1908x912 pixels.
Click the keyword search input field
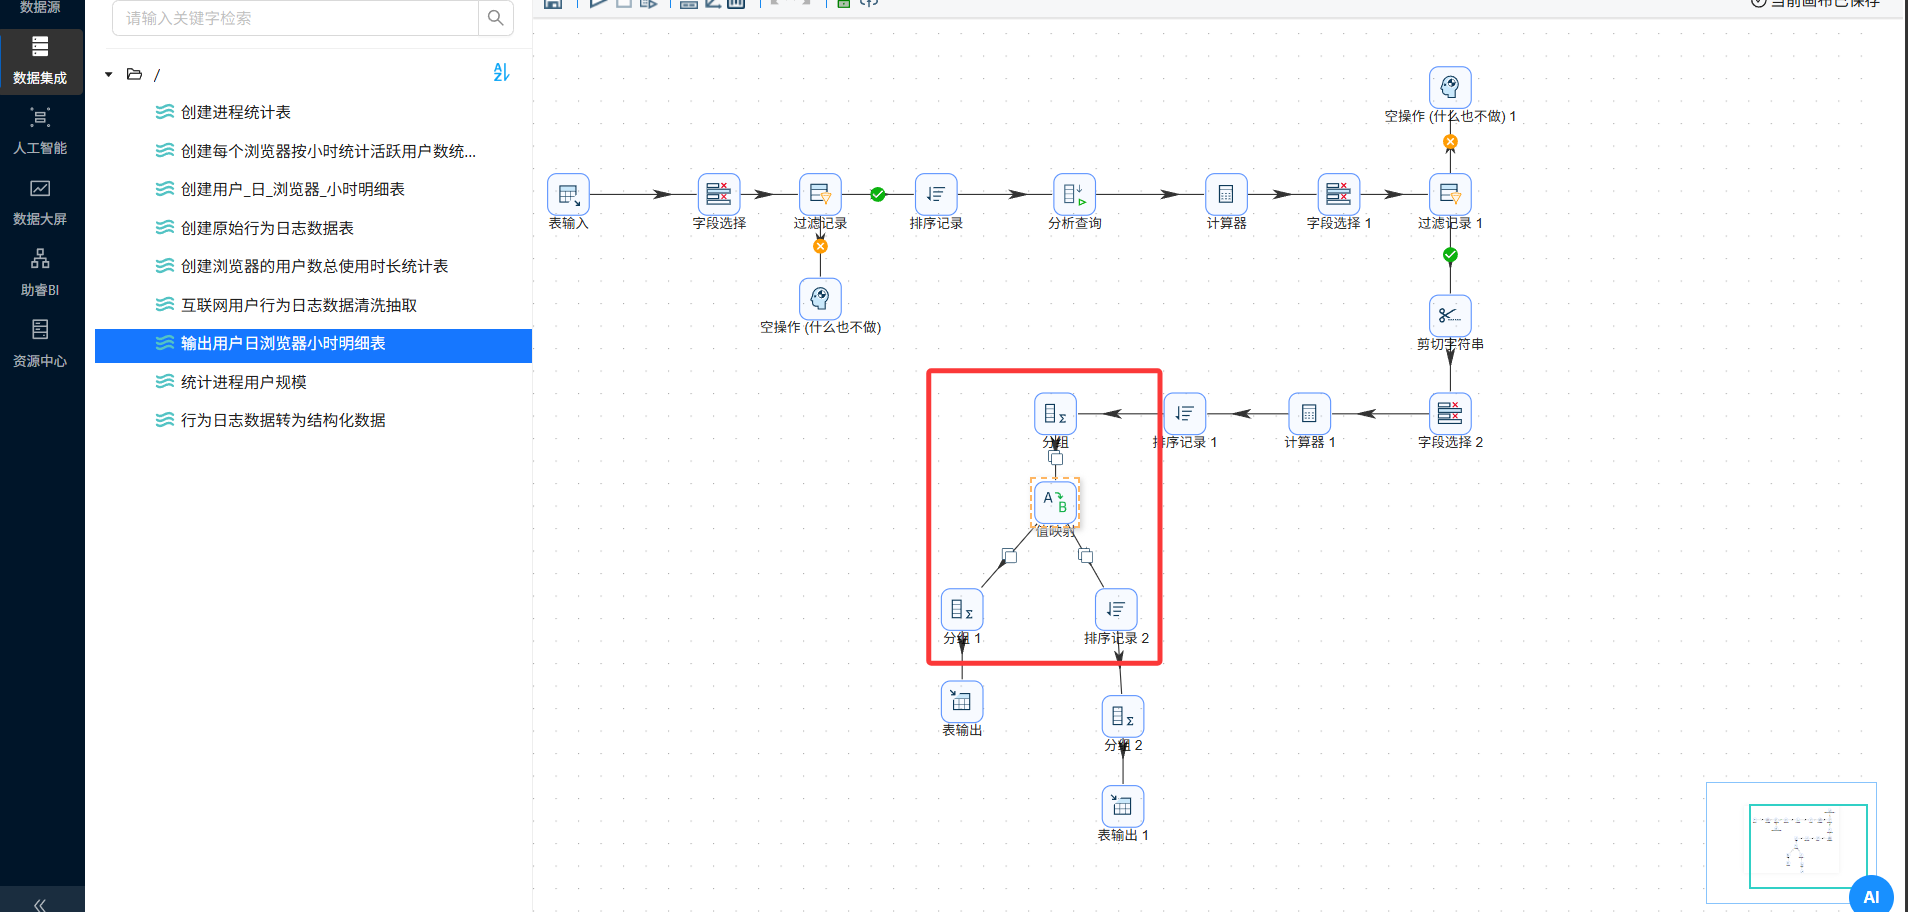coord(295,18)
